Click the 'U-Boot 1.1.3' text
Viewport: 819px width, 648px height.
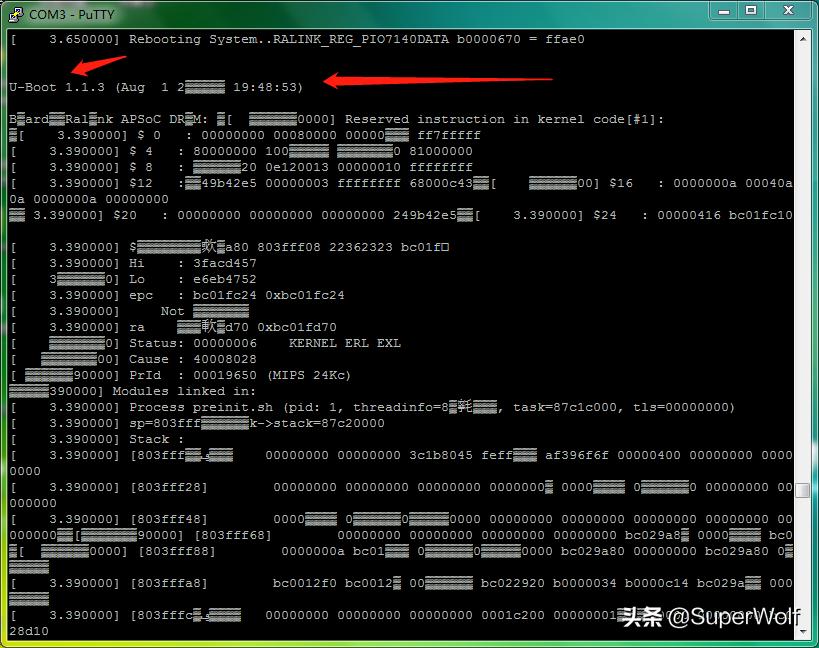pyautogui.click(x=57, y=87)
